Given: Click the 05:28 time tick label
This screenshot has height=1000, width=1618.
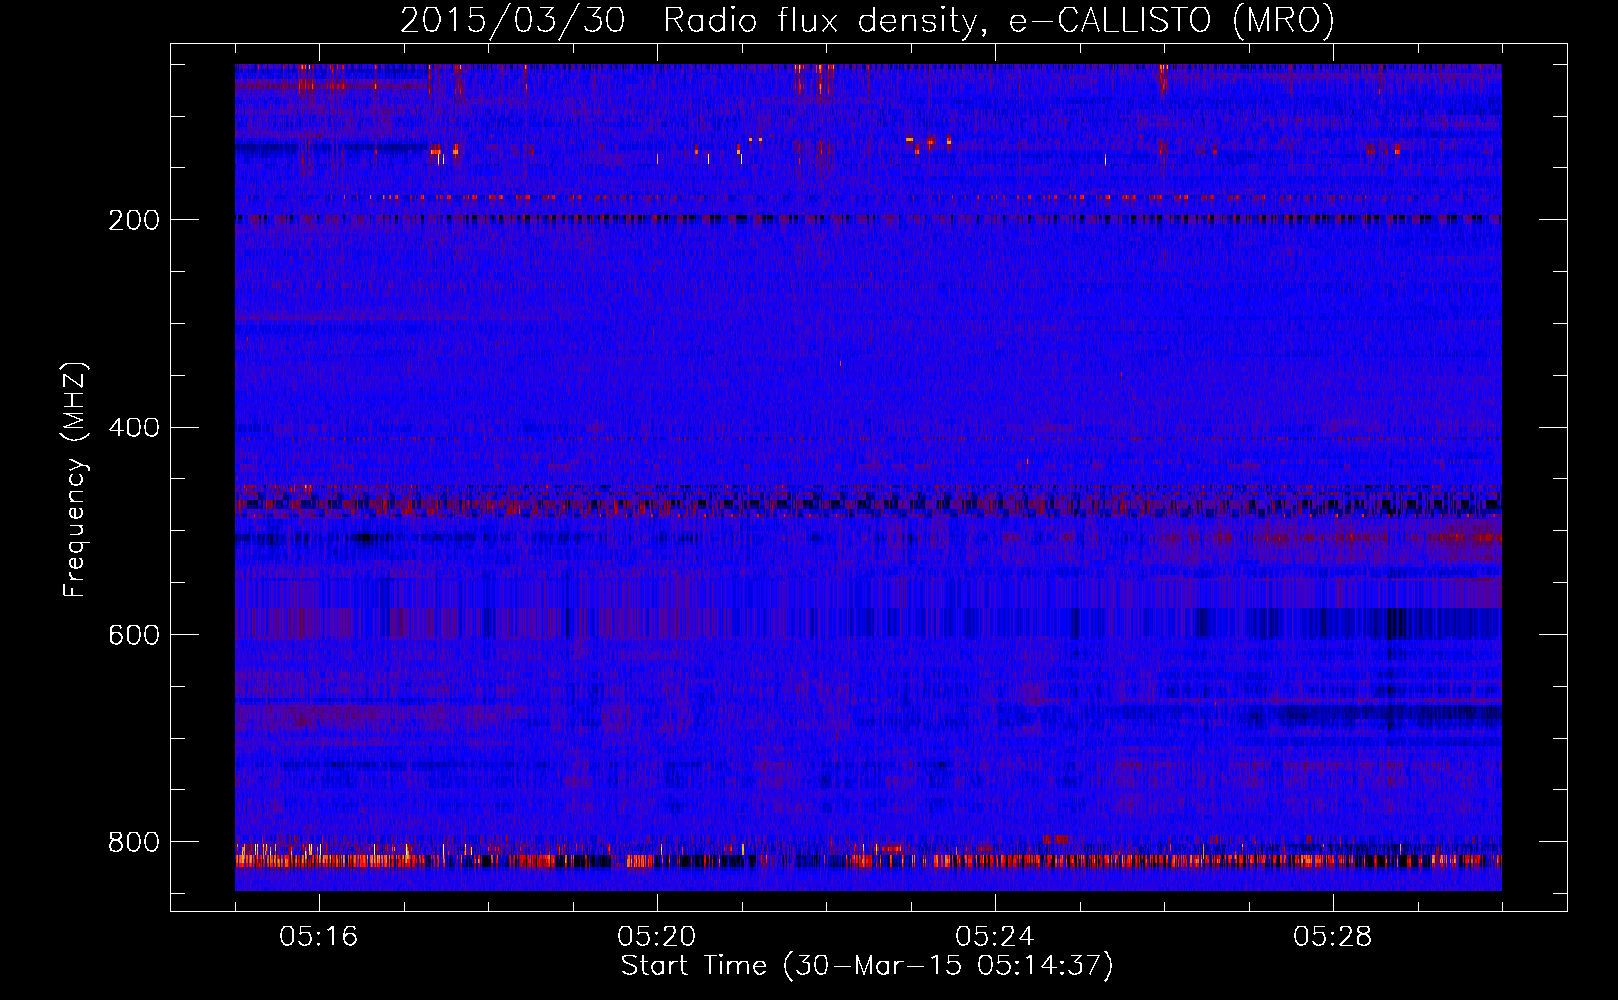Looking at the screenshot, I should (1333, 937).
